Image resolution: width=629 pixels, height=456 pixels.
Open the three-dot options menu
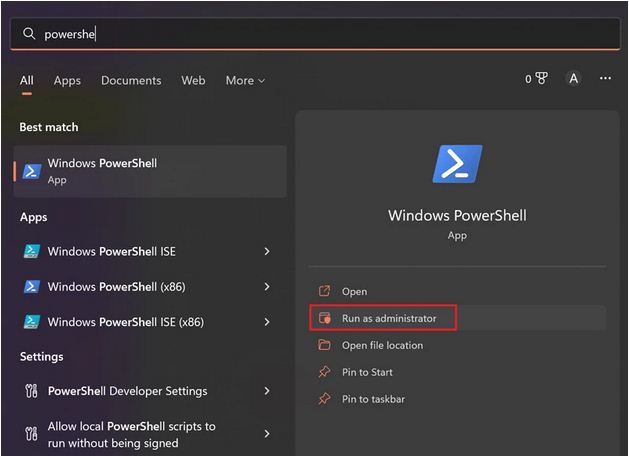click(x=605, y=78)
